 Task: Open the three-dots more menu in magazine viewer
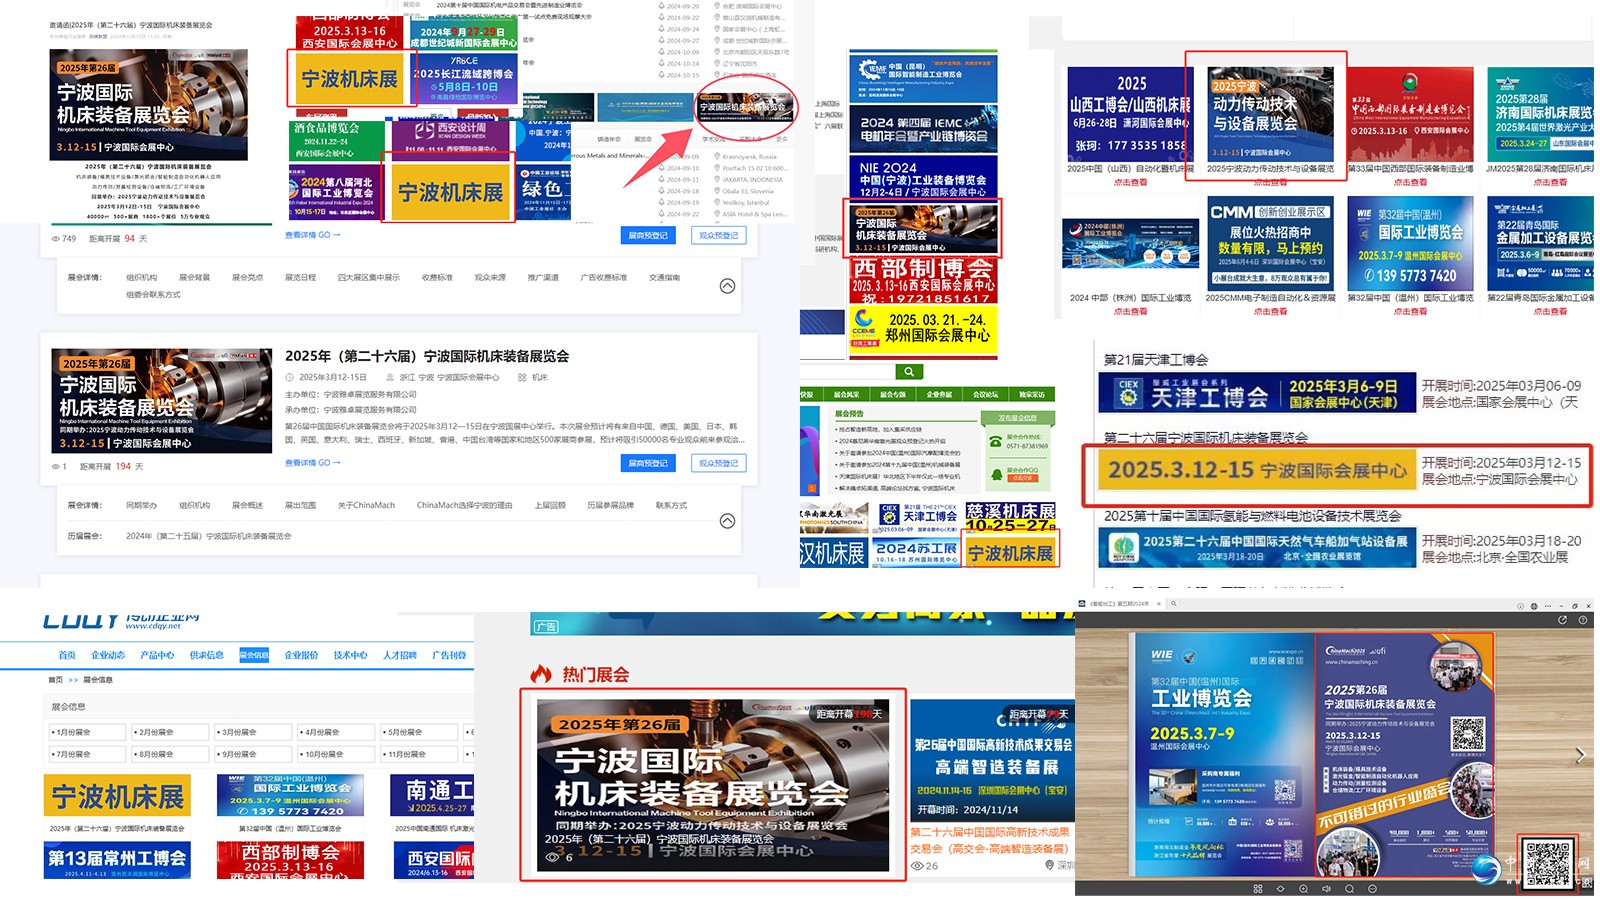[x=1548, y=606]
